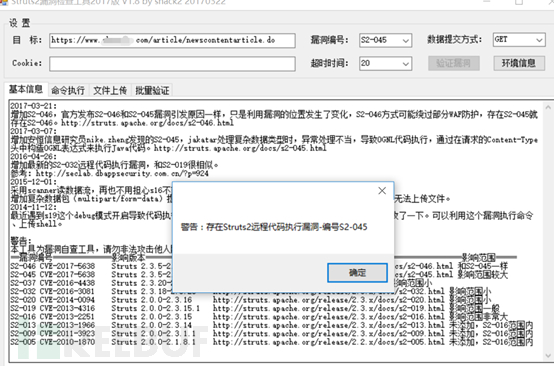Click the scroll-down arrow of the info panel
Image resolution: width=554 pixels, height=366 pixels.
click(x=548, y=355)
